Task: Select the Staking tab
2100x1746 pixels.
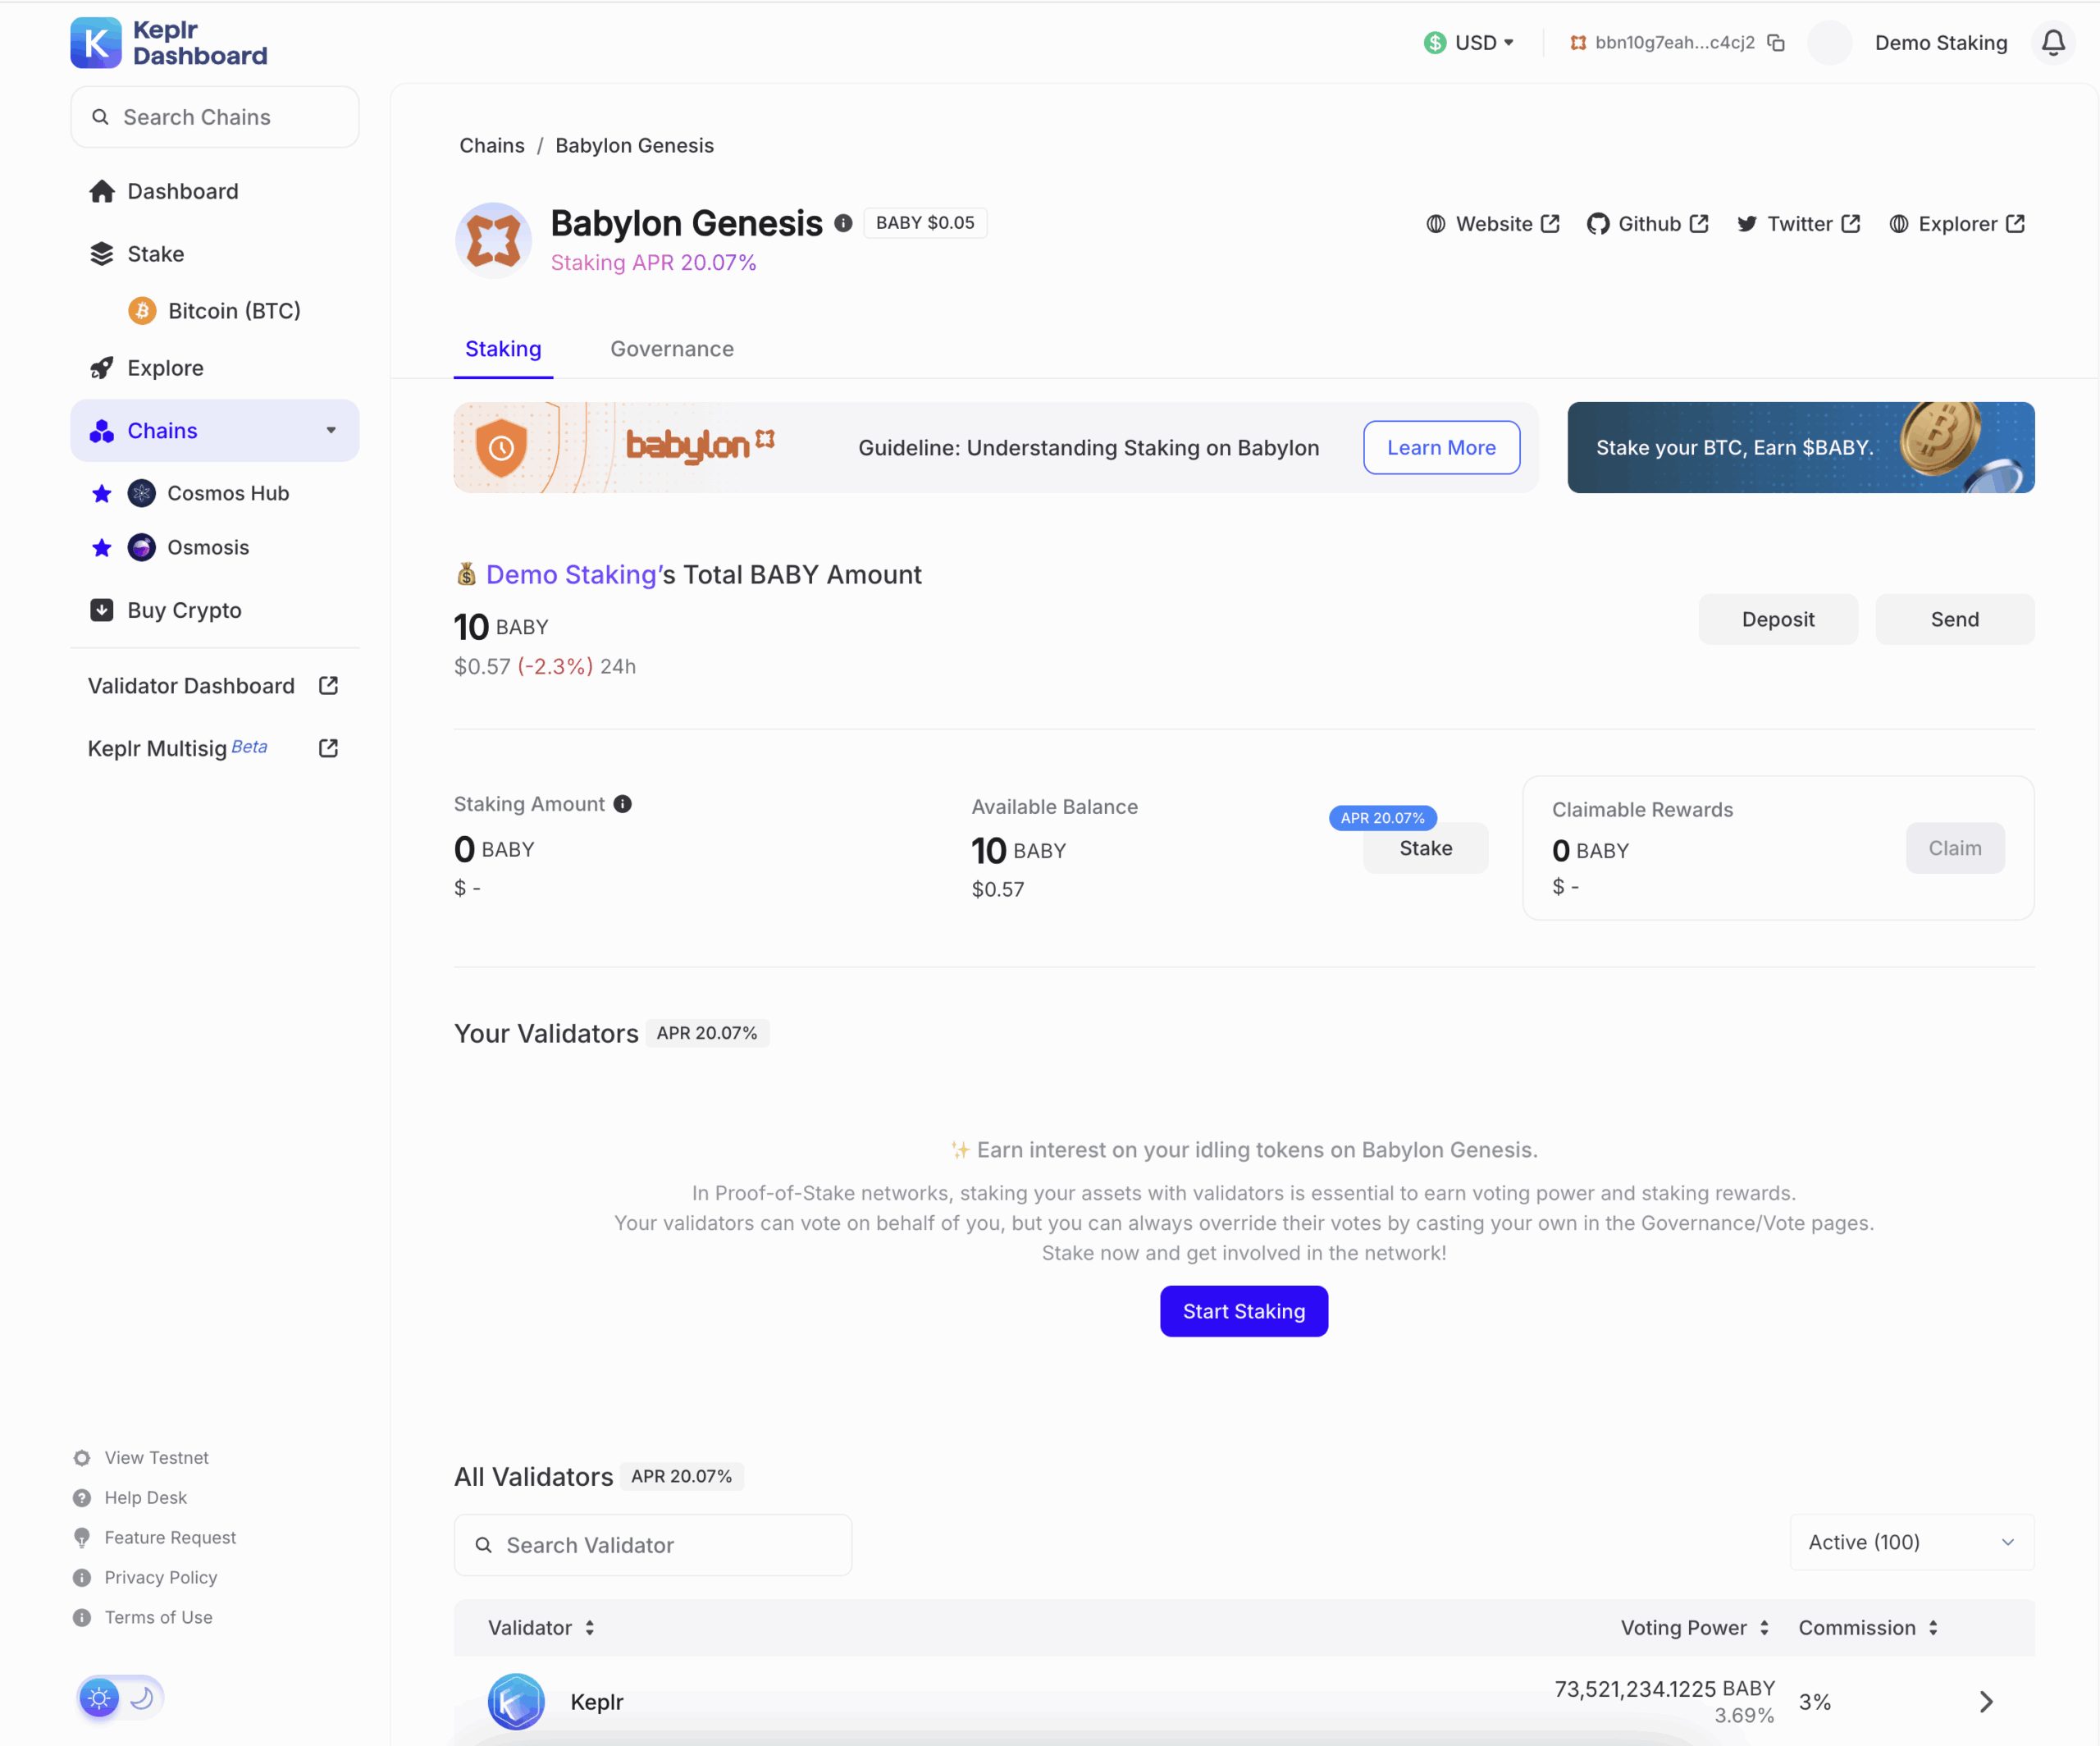Action: coord(503,349)
